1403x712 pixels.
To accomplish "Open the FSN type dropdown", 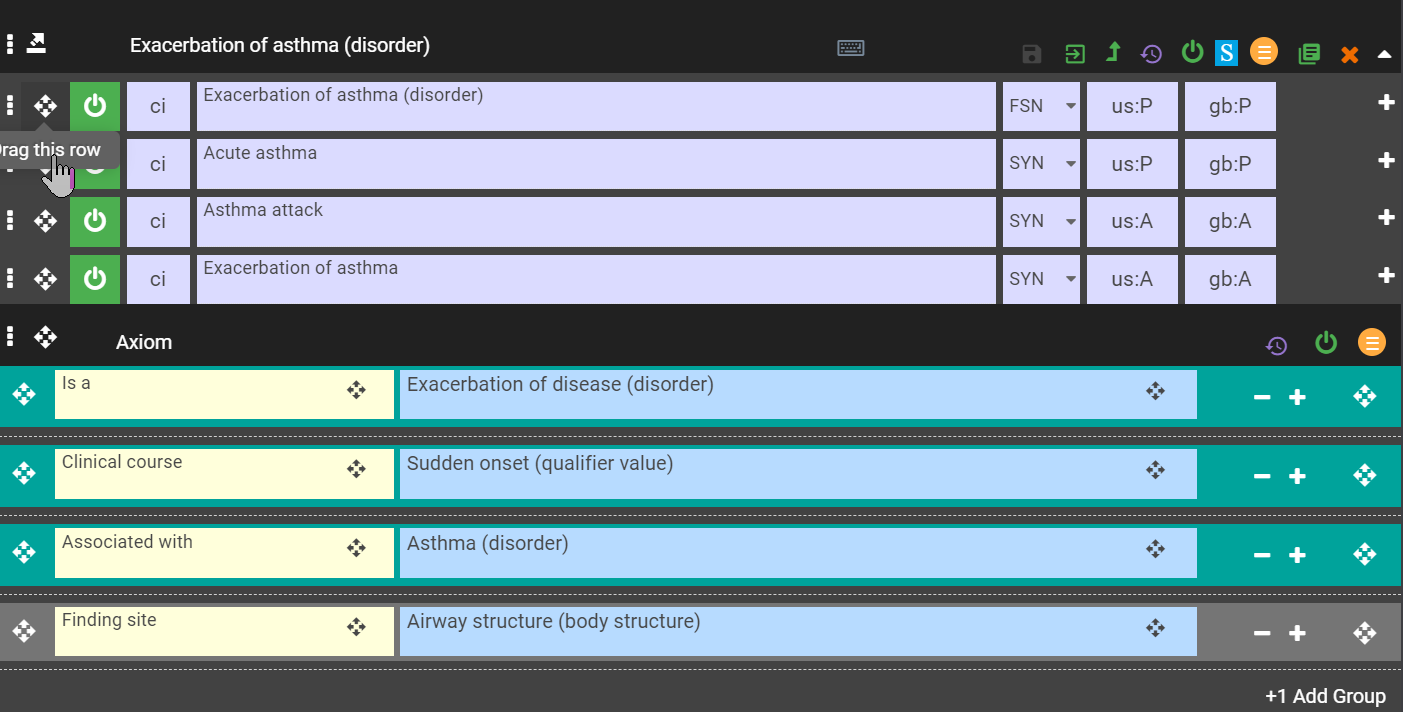I will tap(1041, 106).
